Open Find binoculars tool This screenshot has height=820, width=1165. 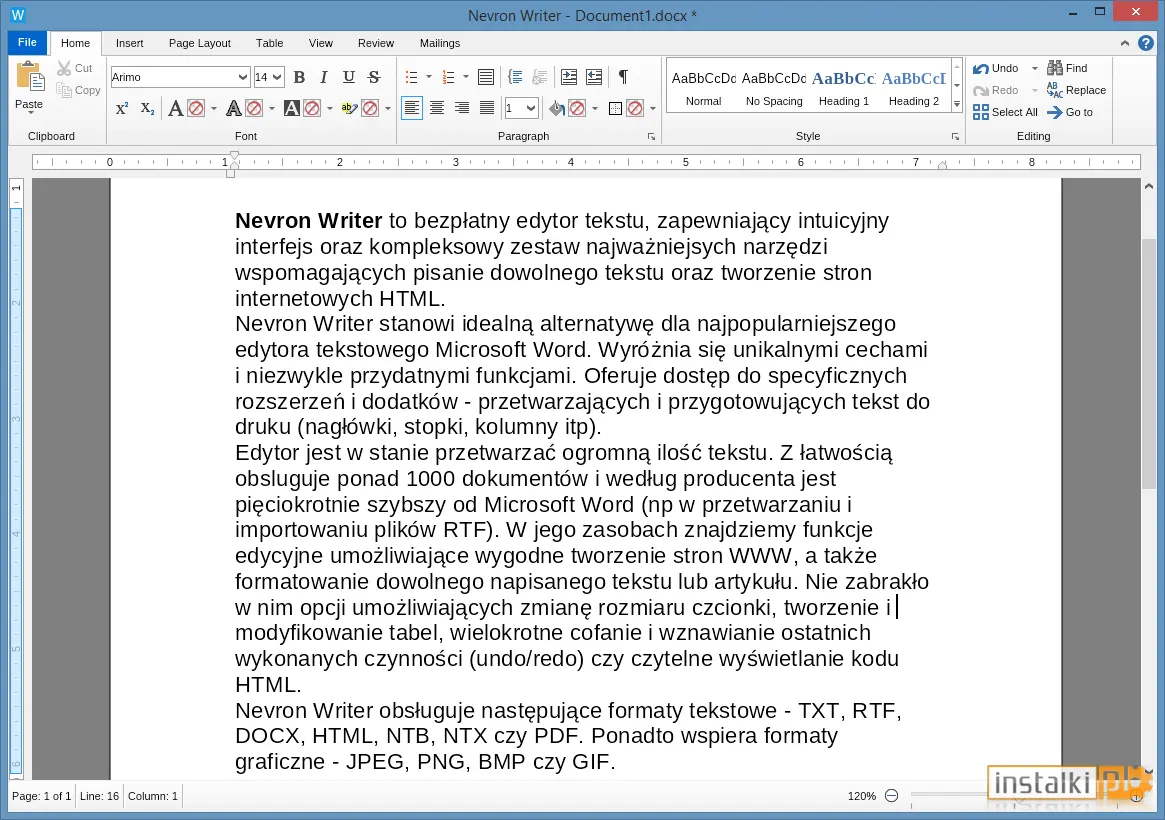[x=1067, y=68]
